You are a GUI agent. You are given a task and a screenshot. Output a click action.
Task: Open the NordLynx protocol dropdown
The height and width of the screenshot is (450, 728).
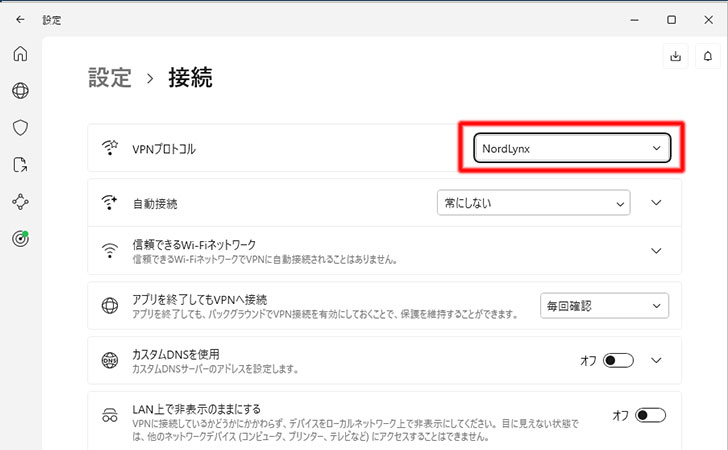pos(572,148)
